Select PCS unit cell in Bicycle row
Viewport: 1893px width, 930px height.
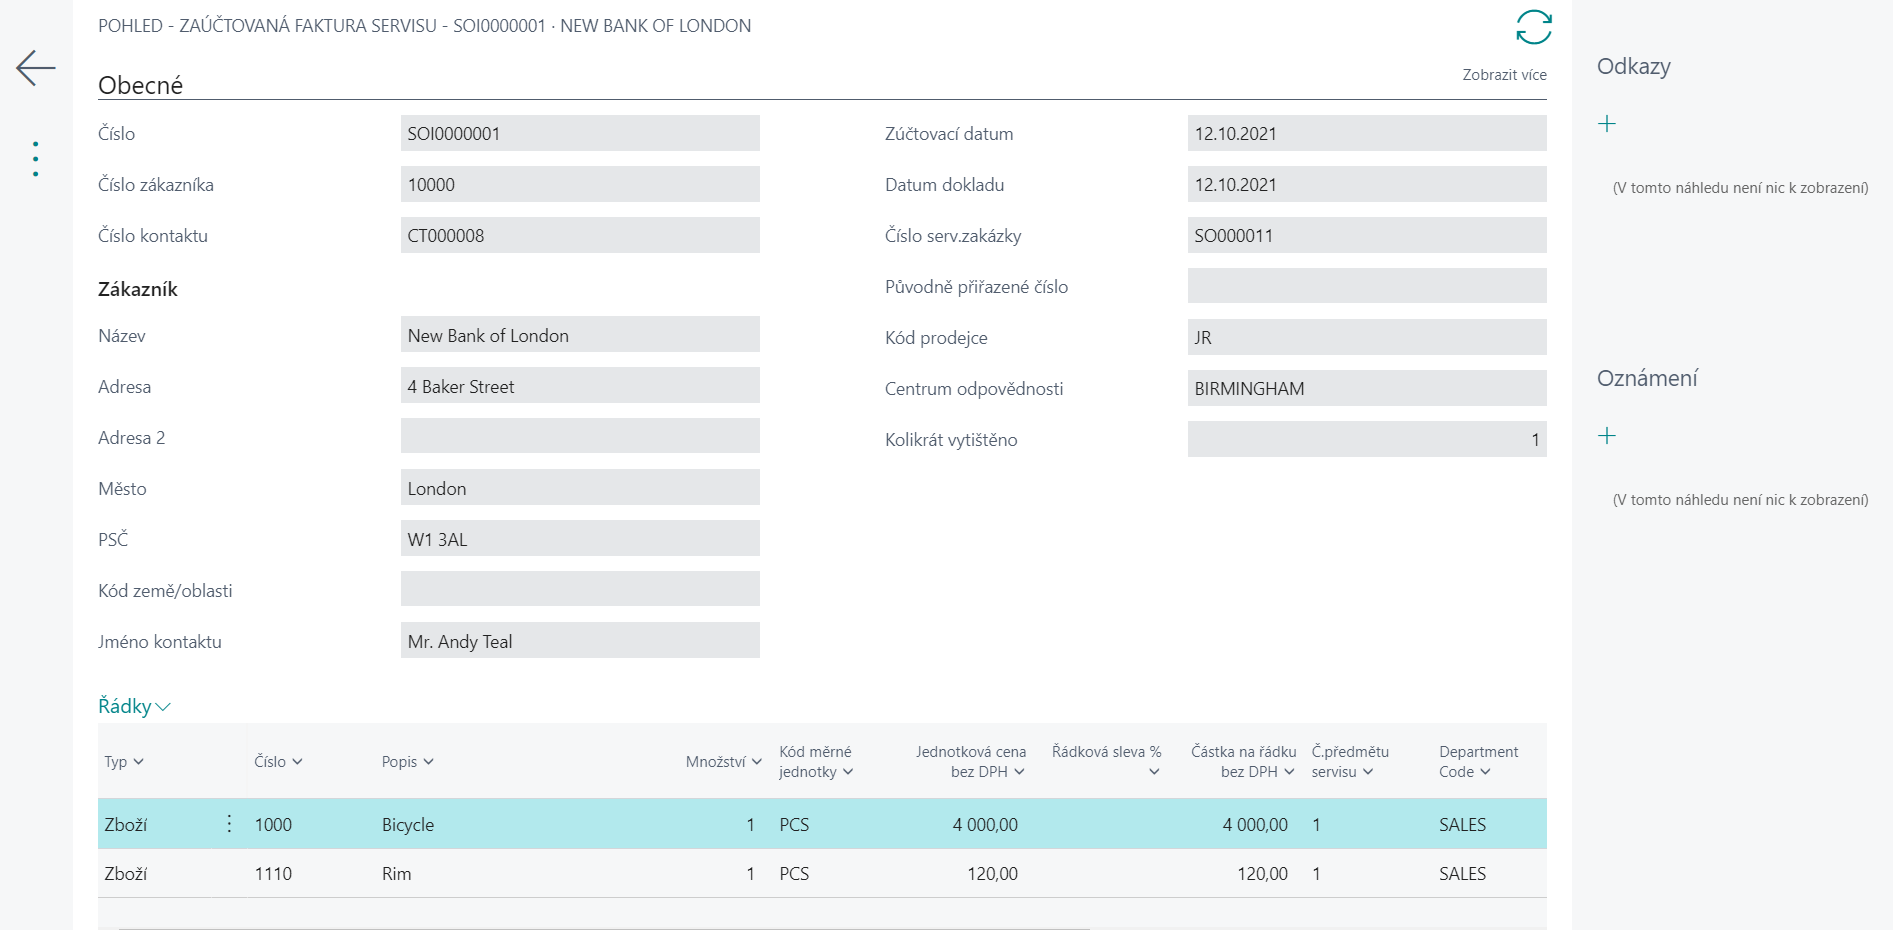pyautogui.click(x=794, y=824)
